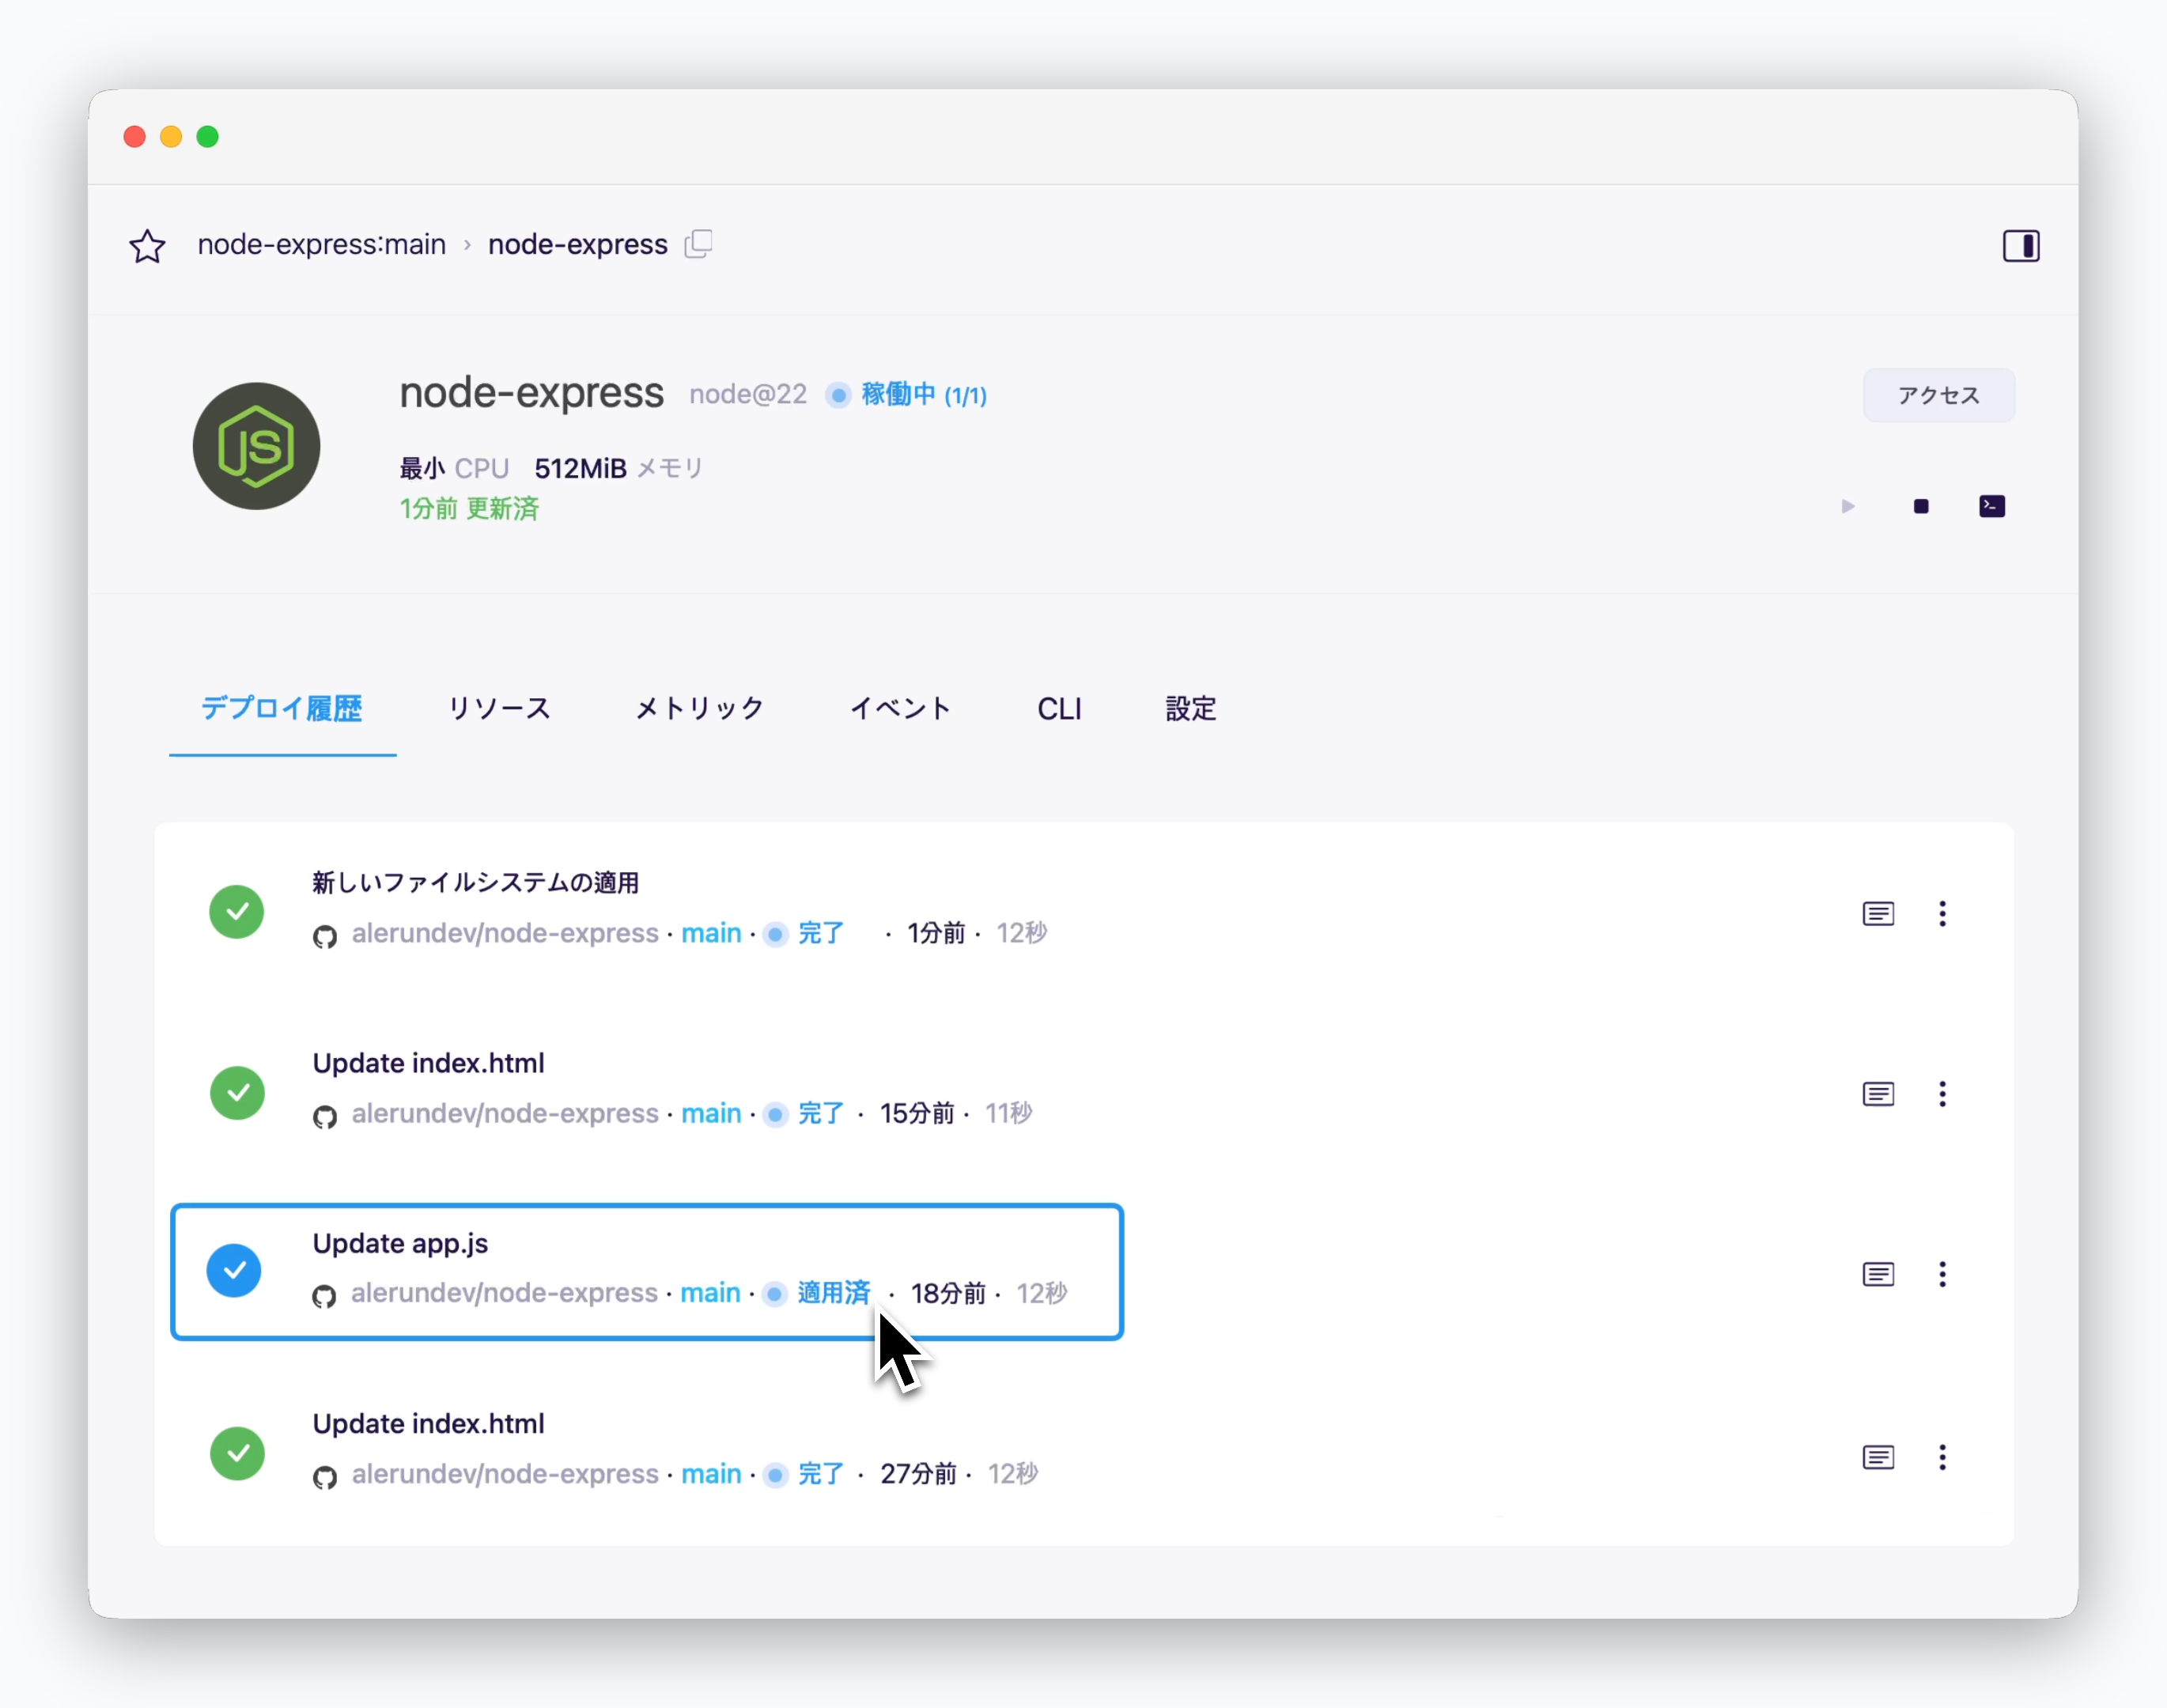Screen dimensions: 2167x1708
Task: Start the service with play icon
Action: point(1847,506)
